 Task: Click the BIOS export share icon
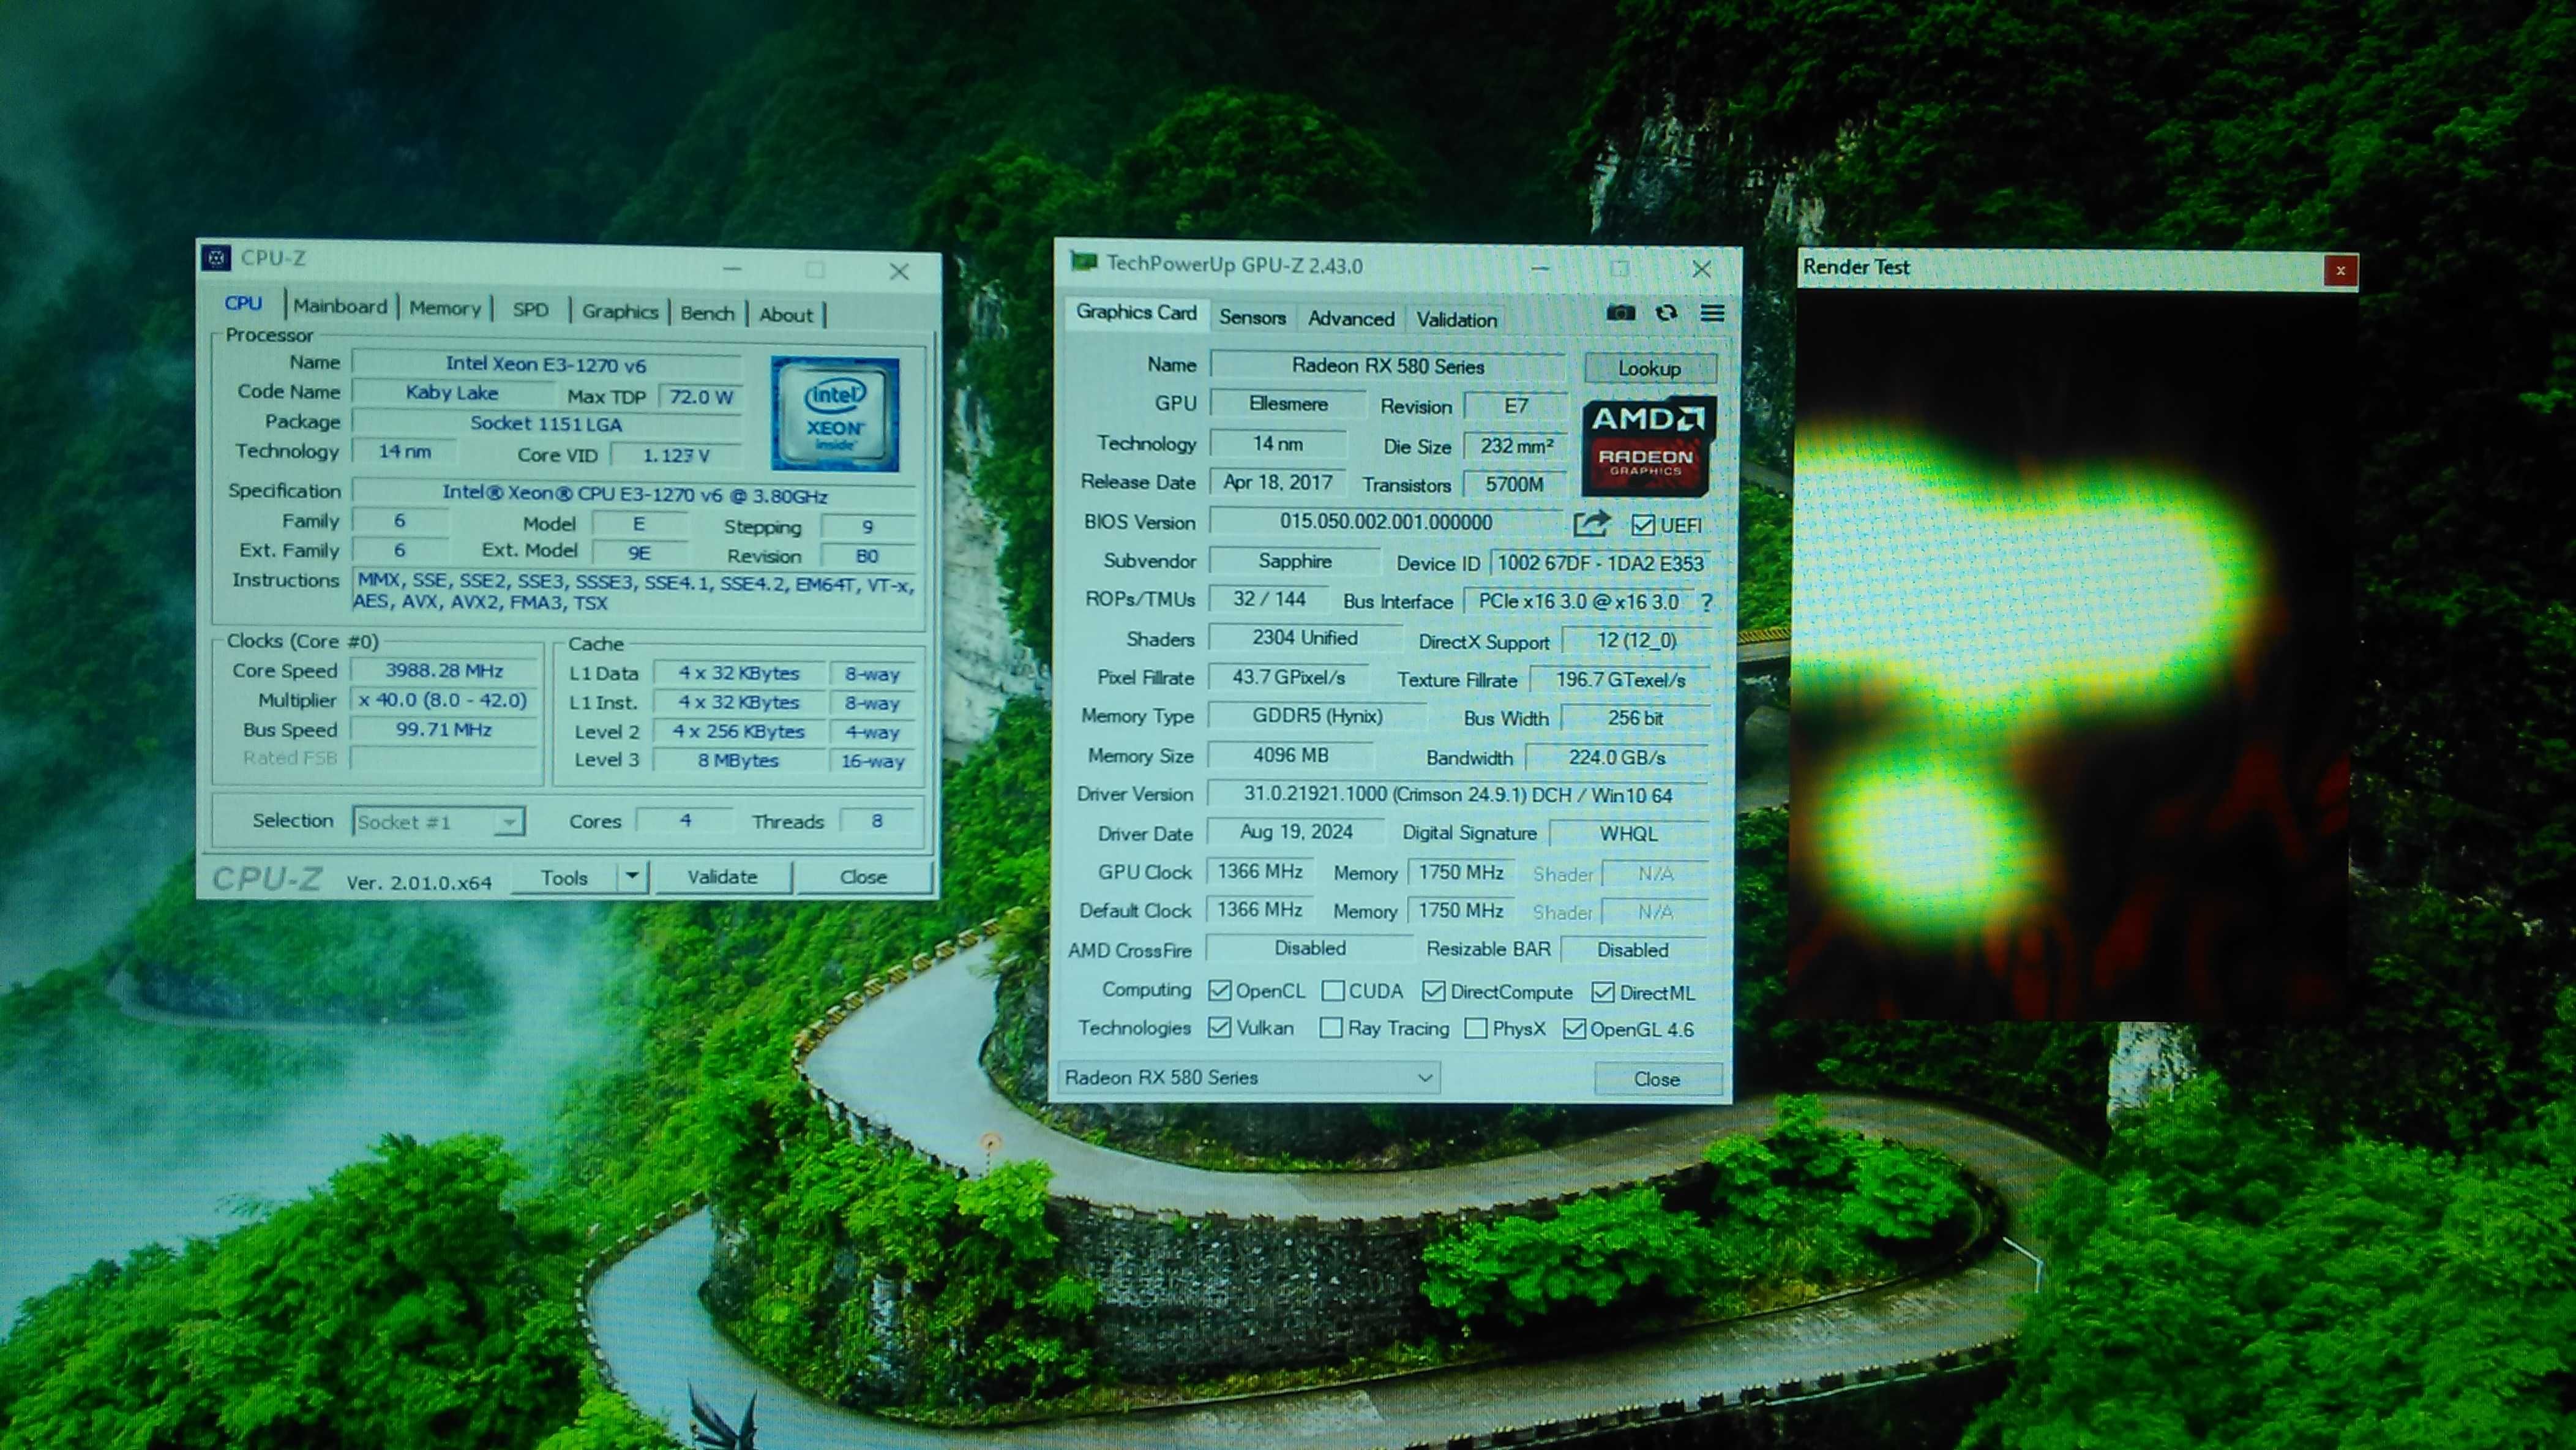tap(1591, 523)
